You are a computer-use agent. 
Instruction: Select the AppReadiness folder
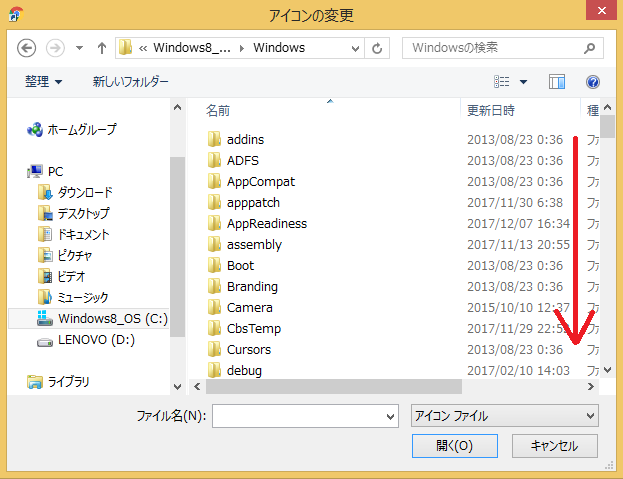click(257, 224)
